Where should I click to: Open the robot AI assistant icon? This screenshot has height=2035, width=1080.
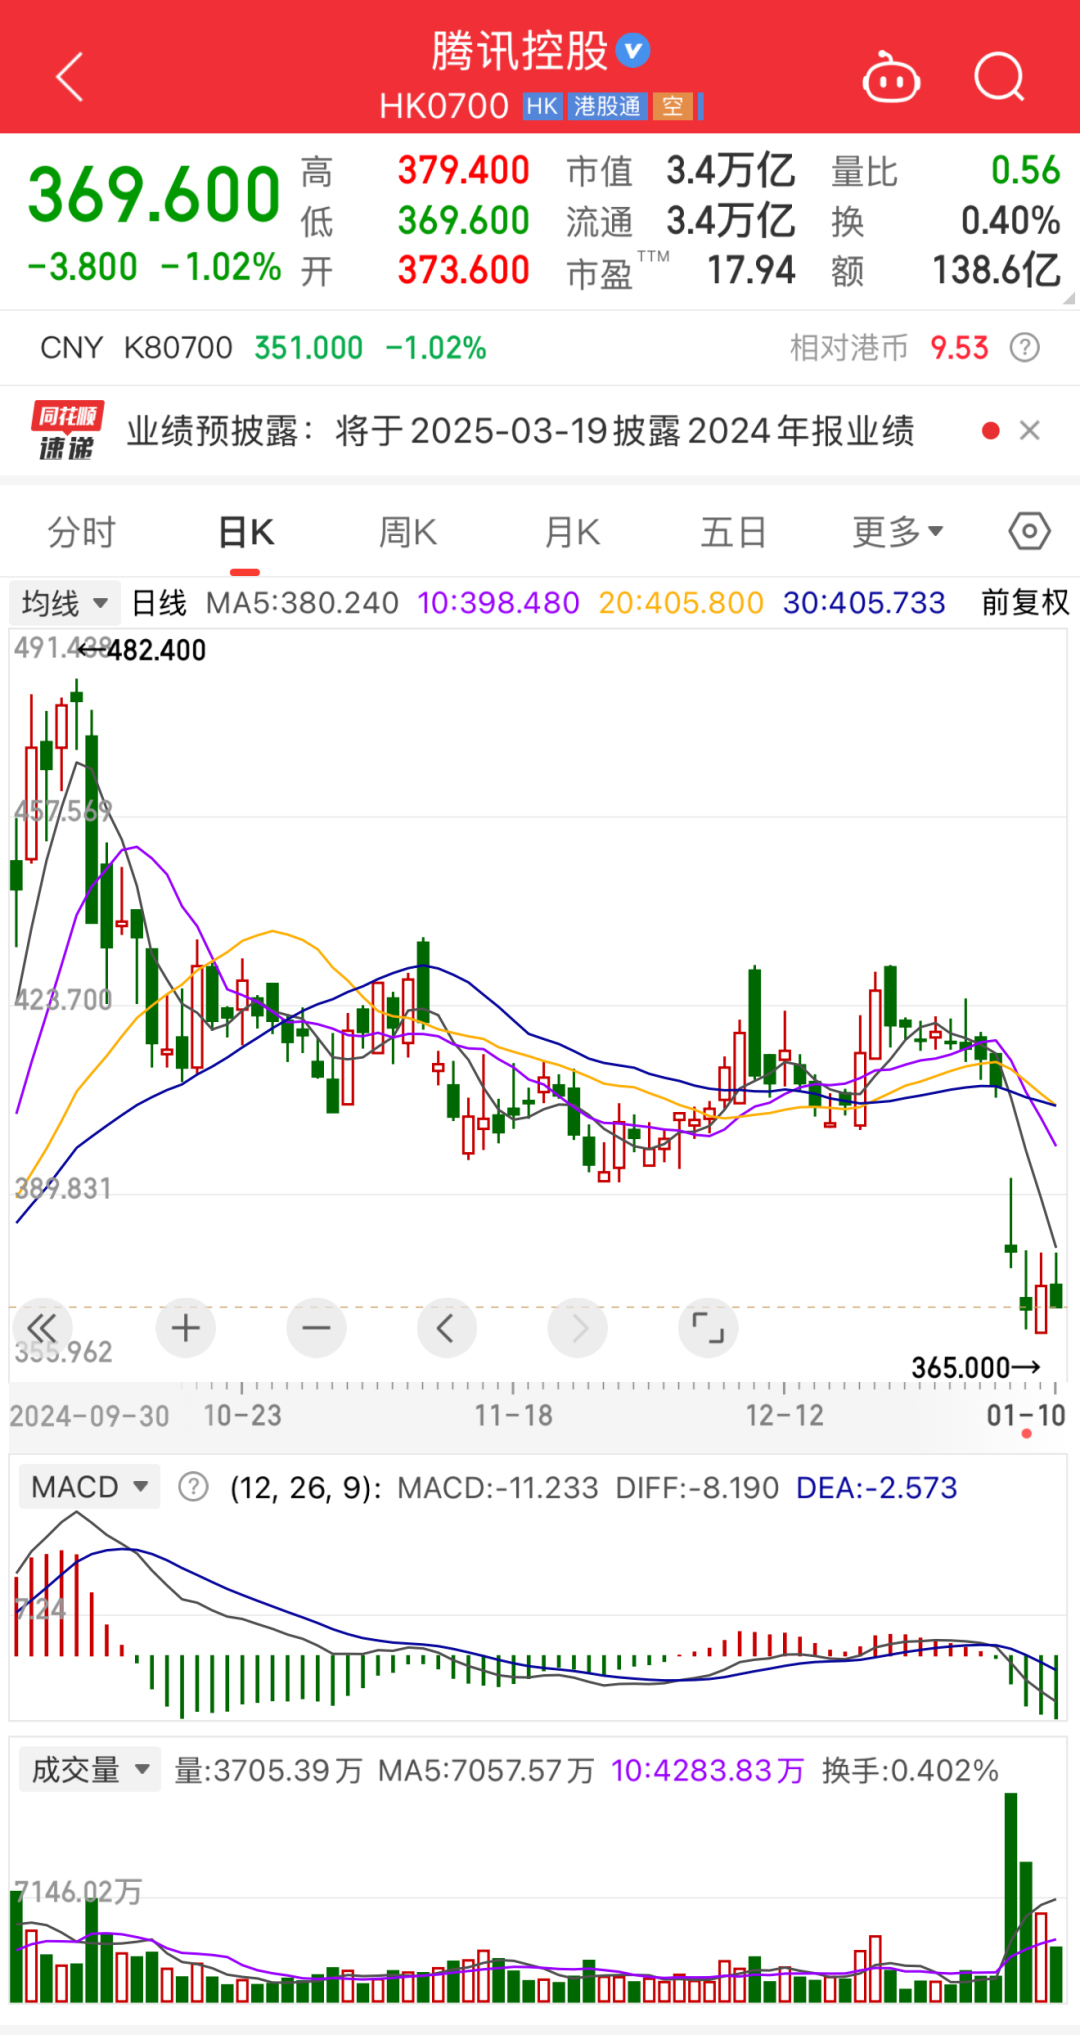(891, 78)
